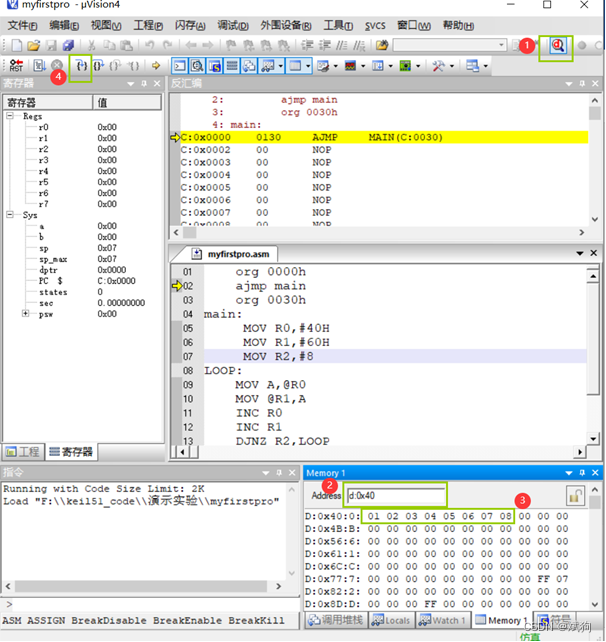Close the Memory 1 panel
Screen dimensions: 606x642
point(595,473)
